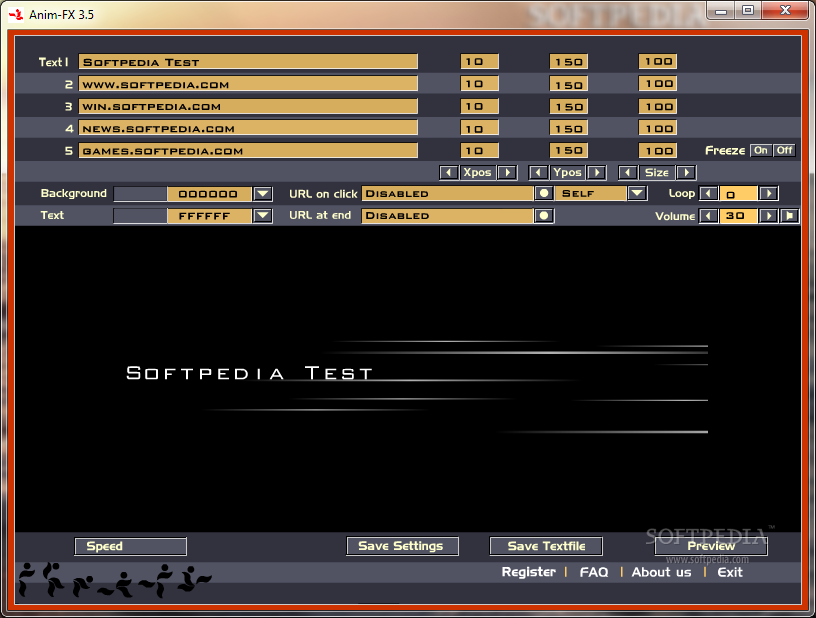The image size is (816, 618).
Task: Select Text 1 Size value 100
Action: click(658, 61)
